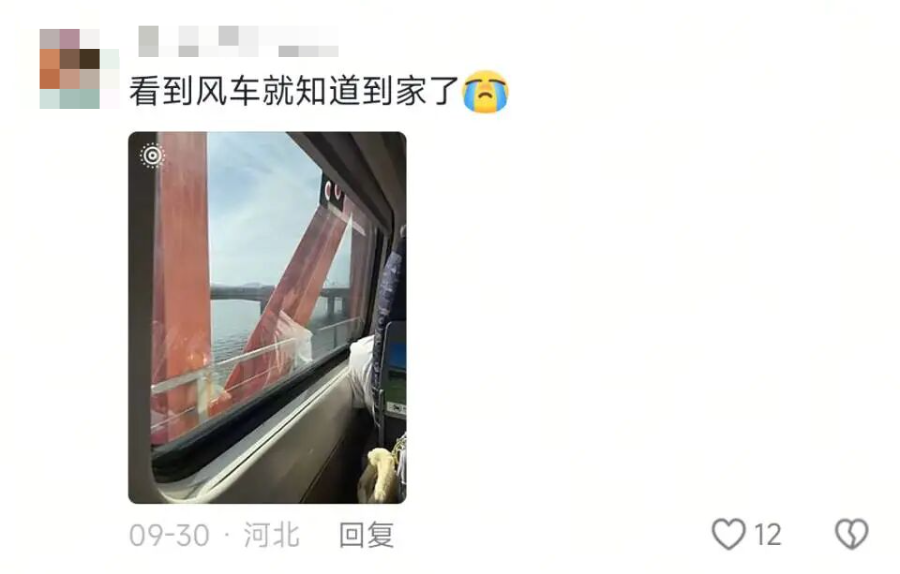The image size is (900, 574).
Task: Click the 09-30 date stamp
Action: (169, 536)
